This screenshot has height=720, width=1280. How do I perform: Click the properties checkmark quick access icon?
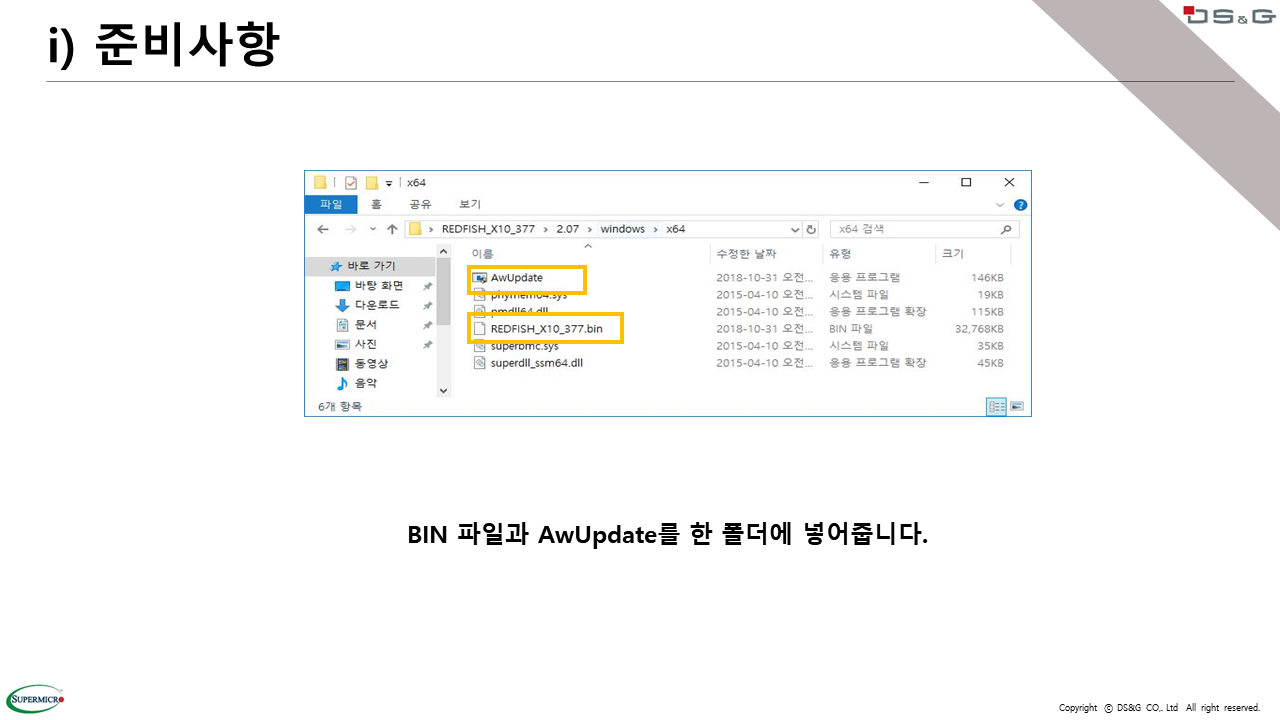(x=351, y=183)
